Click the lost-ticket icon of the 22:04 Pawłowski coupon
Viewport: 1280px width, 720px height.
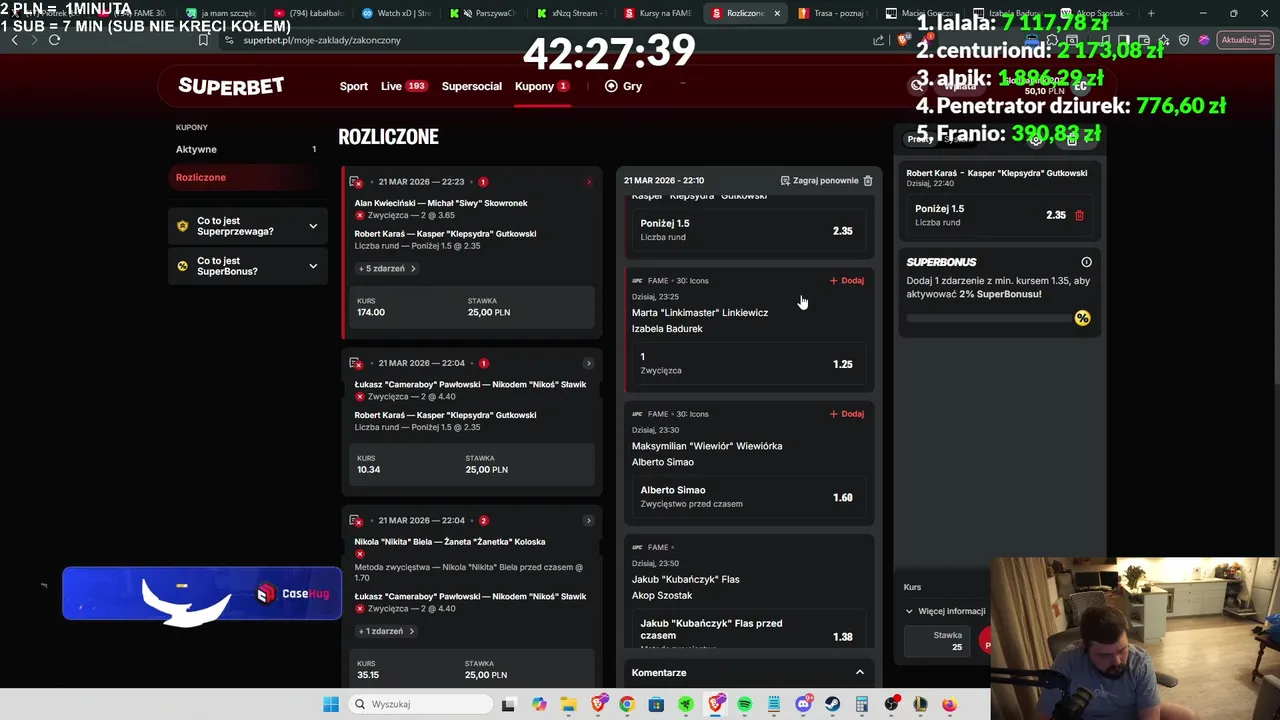pos(355,363)
